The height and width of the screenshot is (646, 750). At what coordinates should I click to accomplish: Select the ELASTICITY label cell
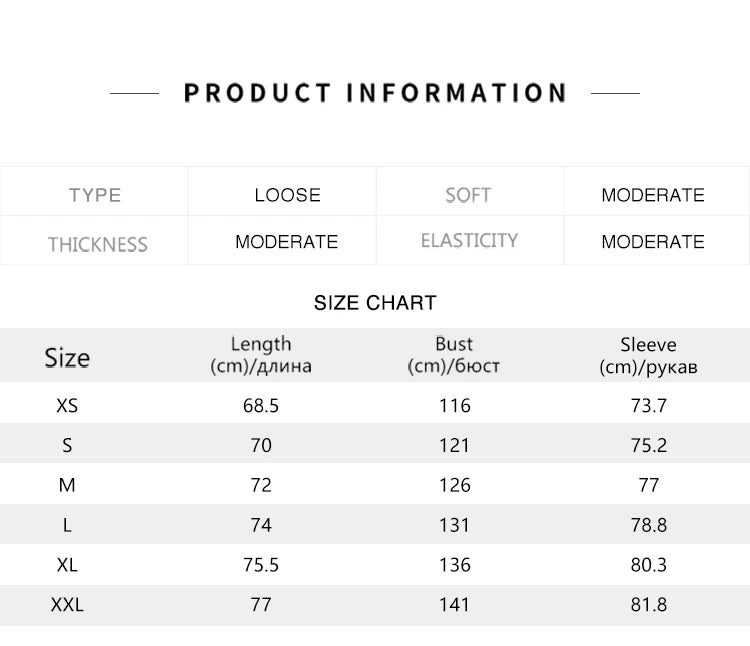click(469, 240)
